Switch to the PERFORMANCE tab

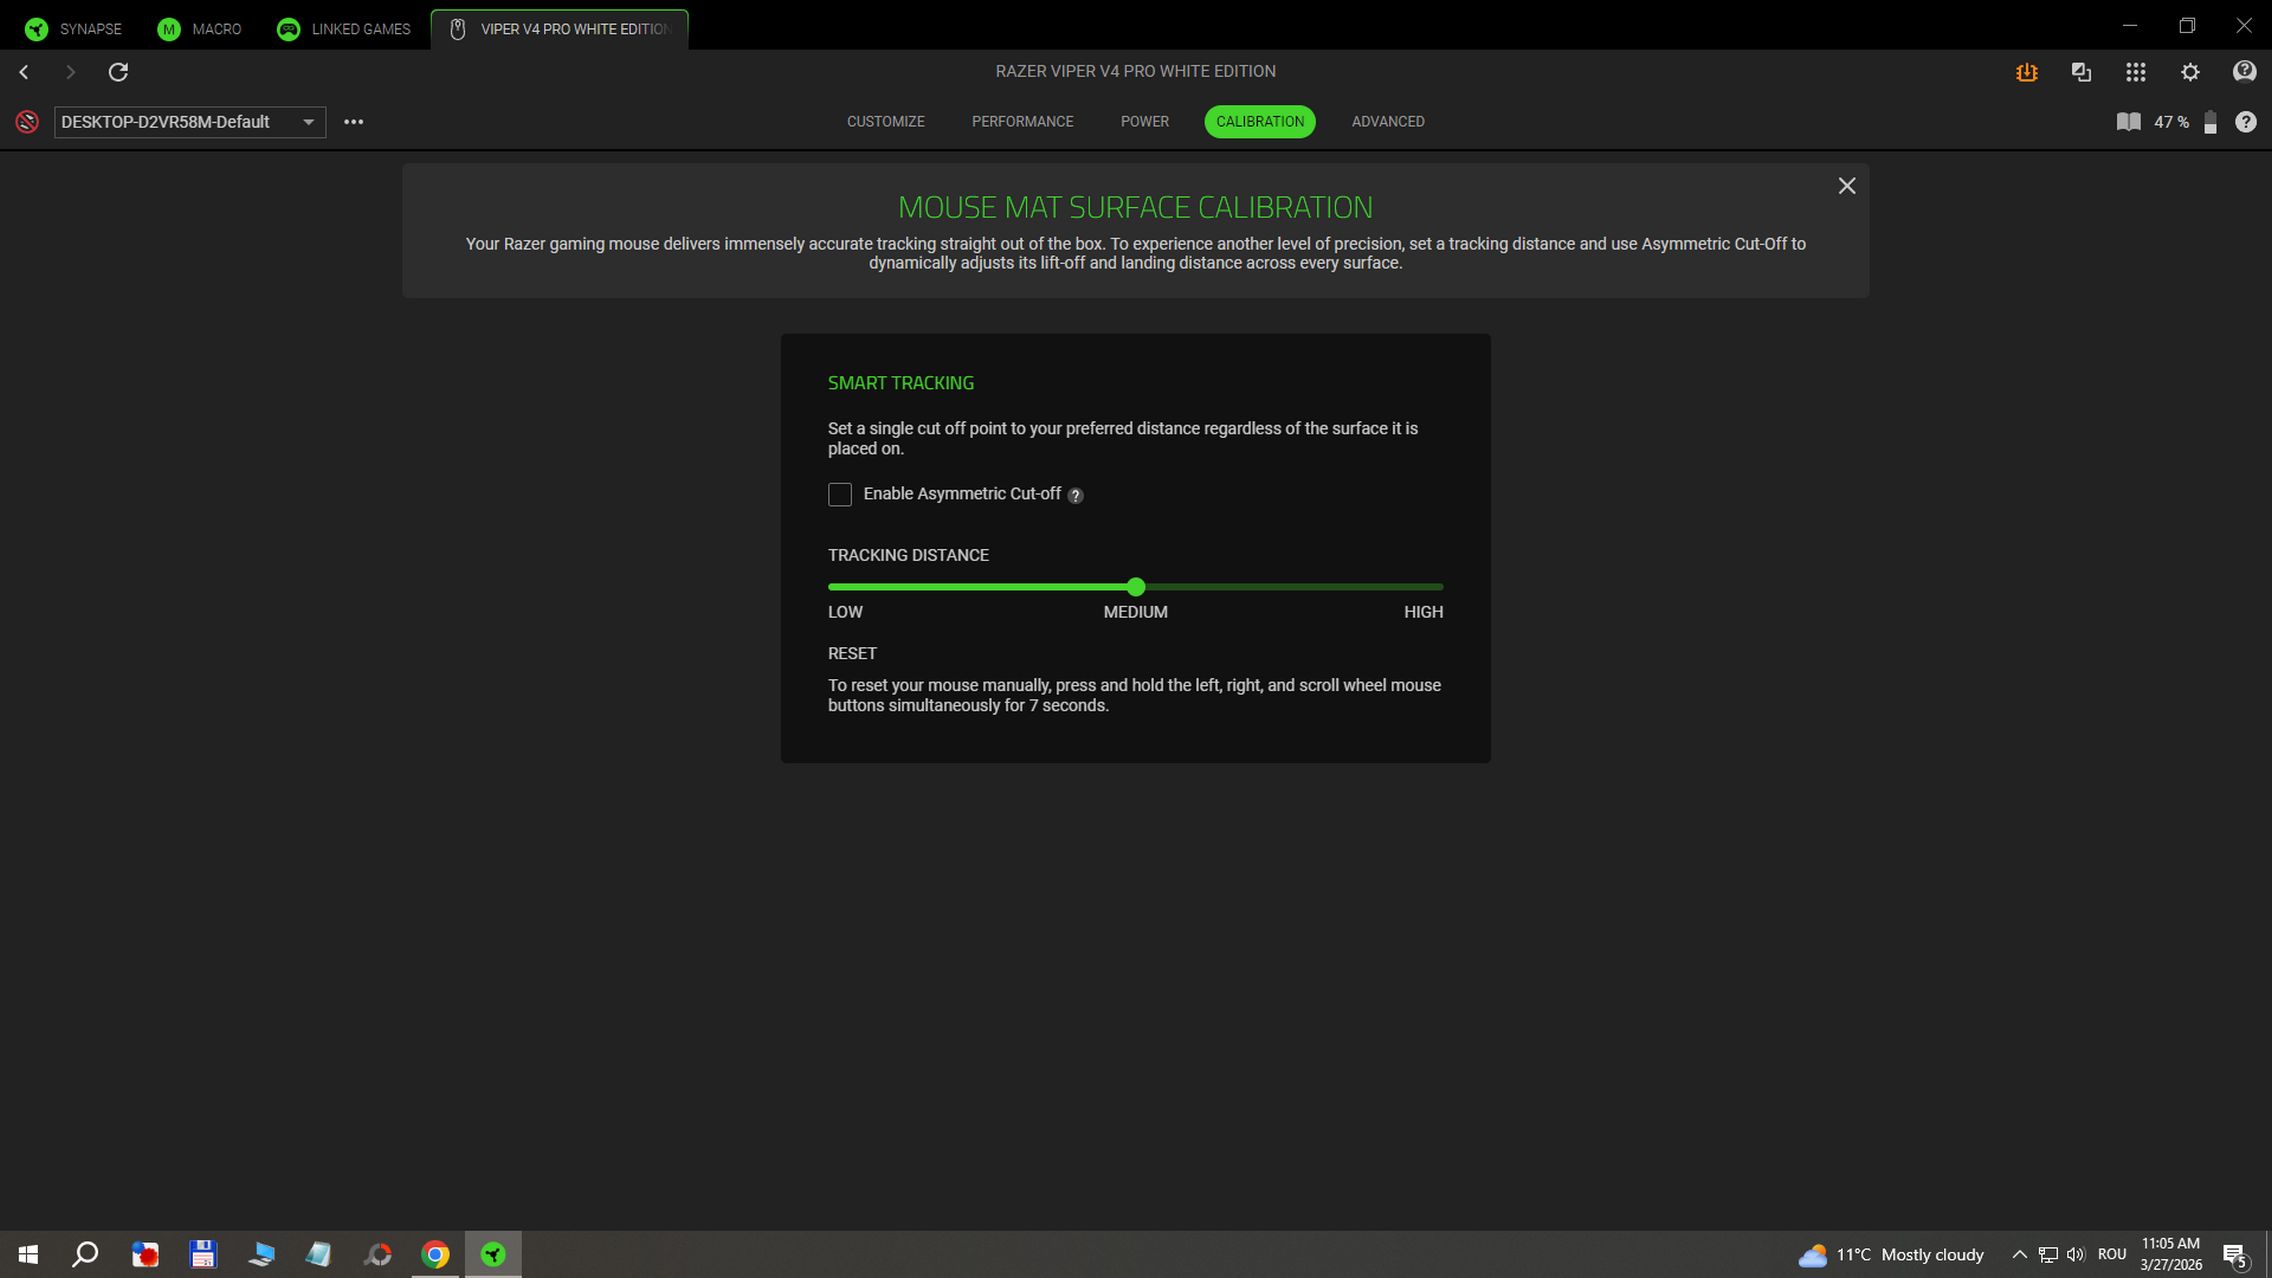point(1022,122)
